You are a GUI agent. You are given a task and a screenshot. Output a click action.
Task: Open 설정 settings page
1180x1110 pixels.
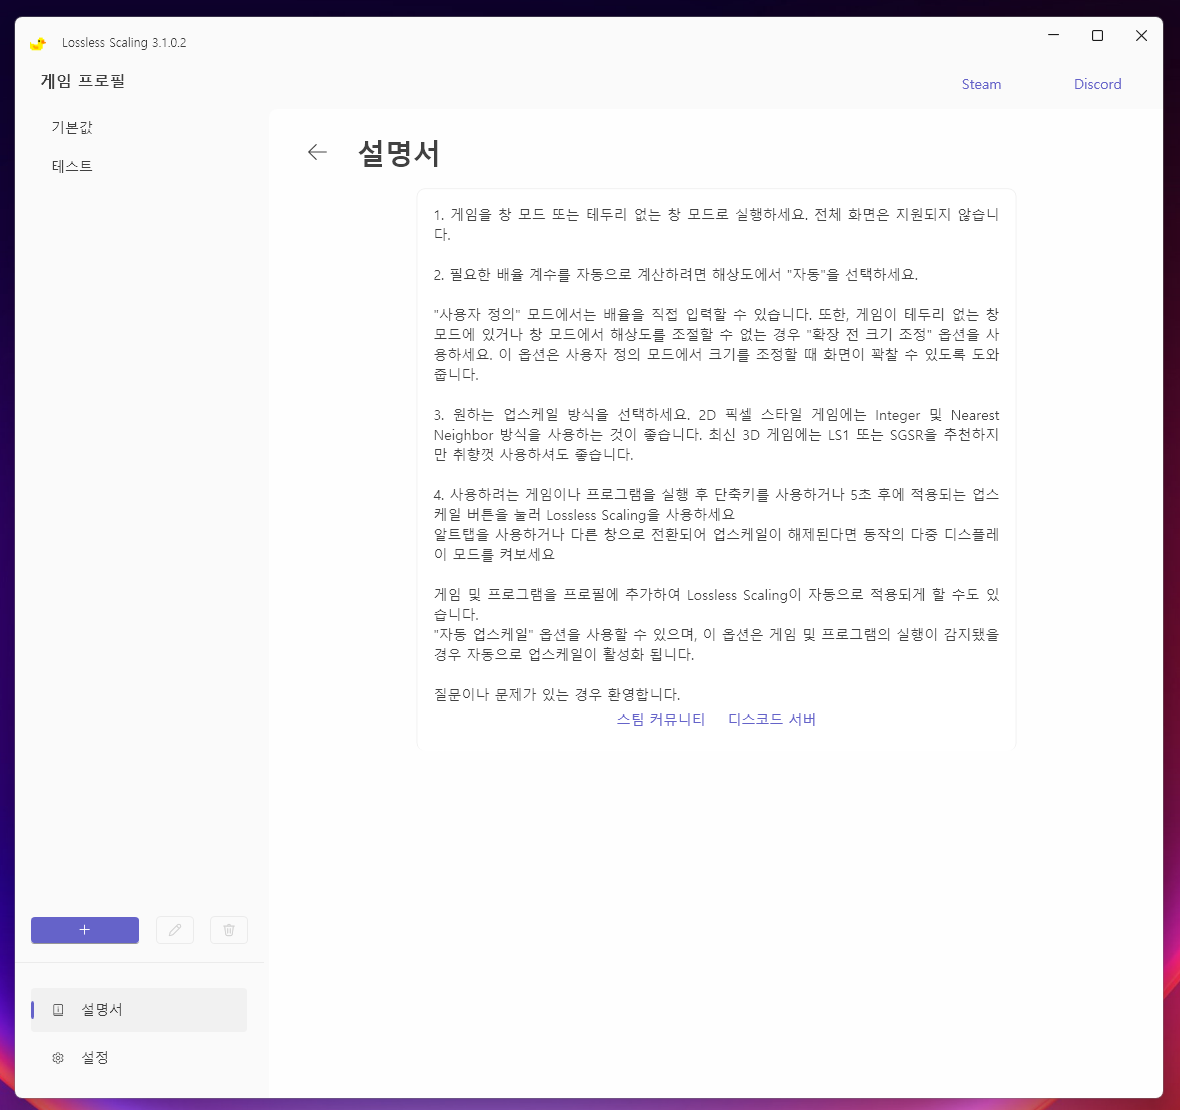[139, 1057]
